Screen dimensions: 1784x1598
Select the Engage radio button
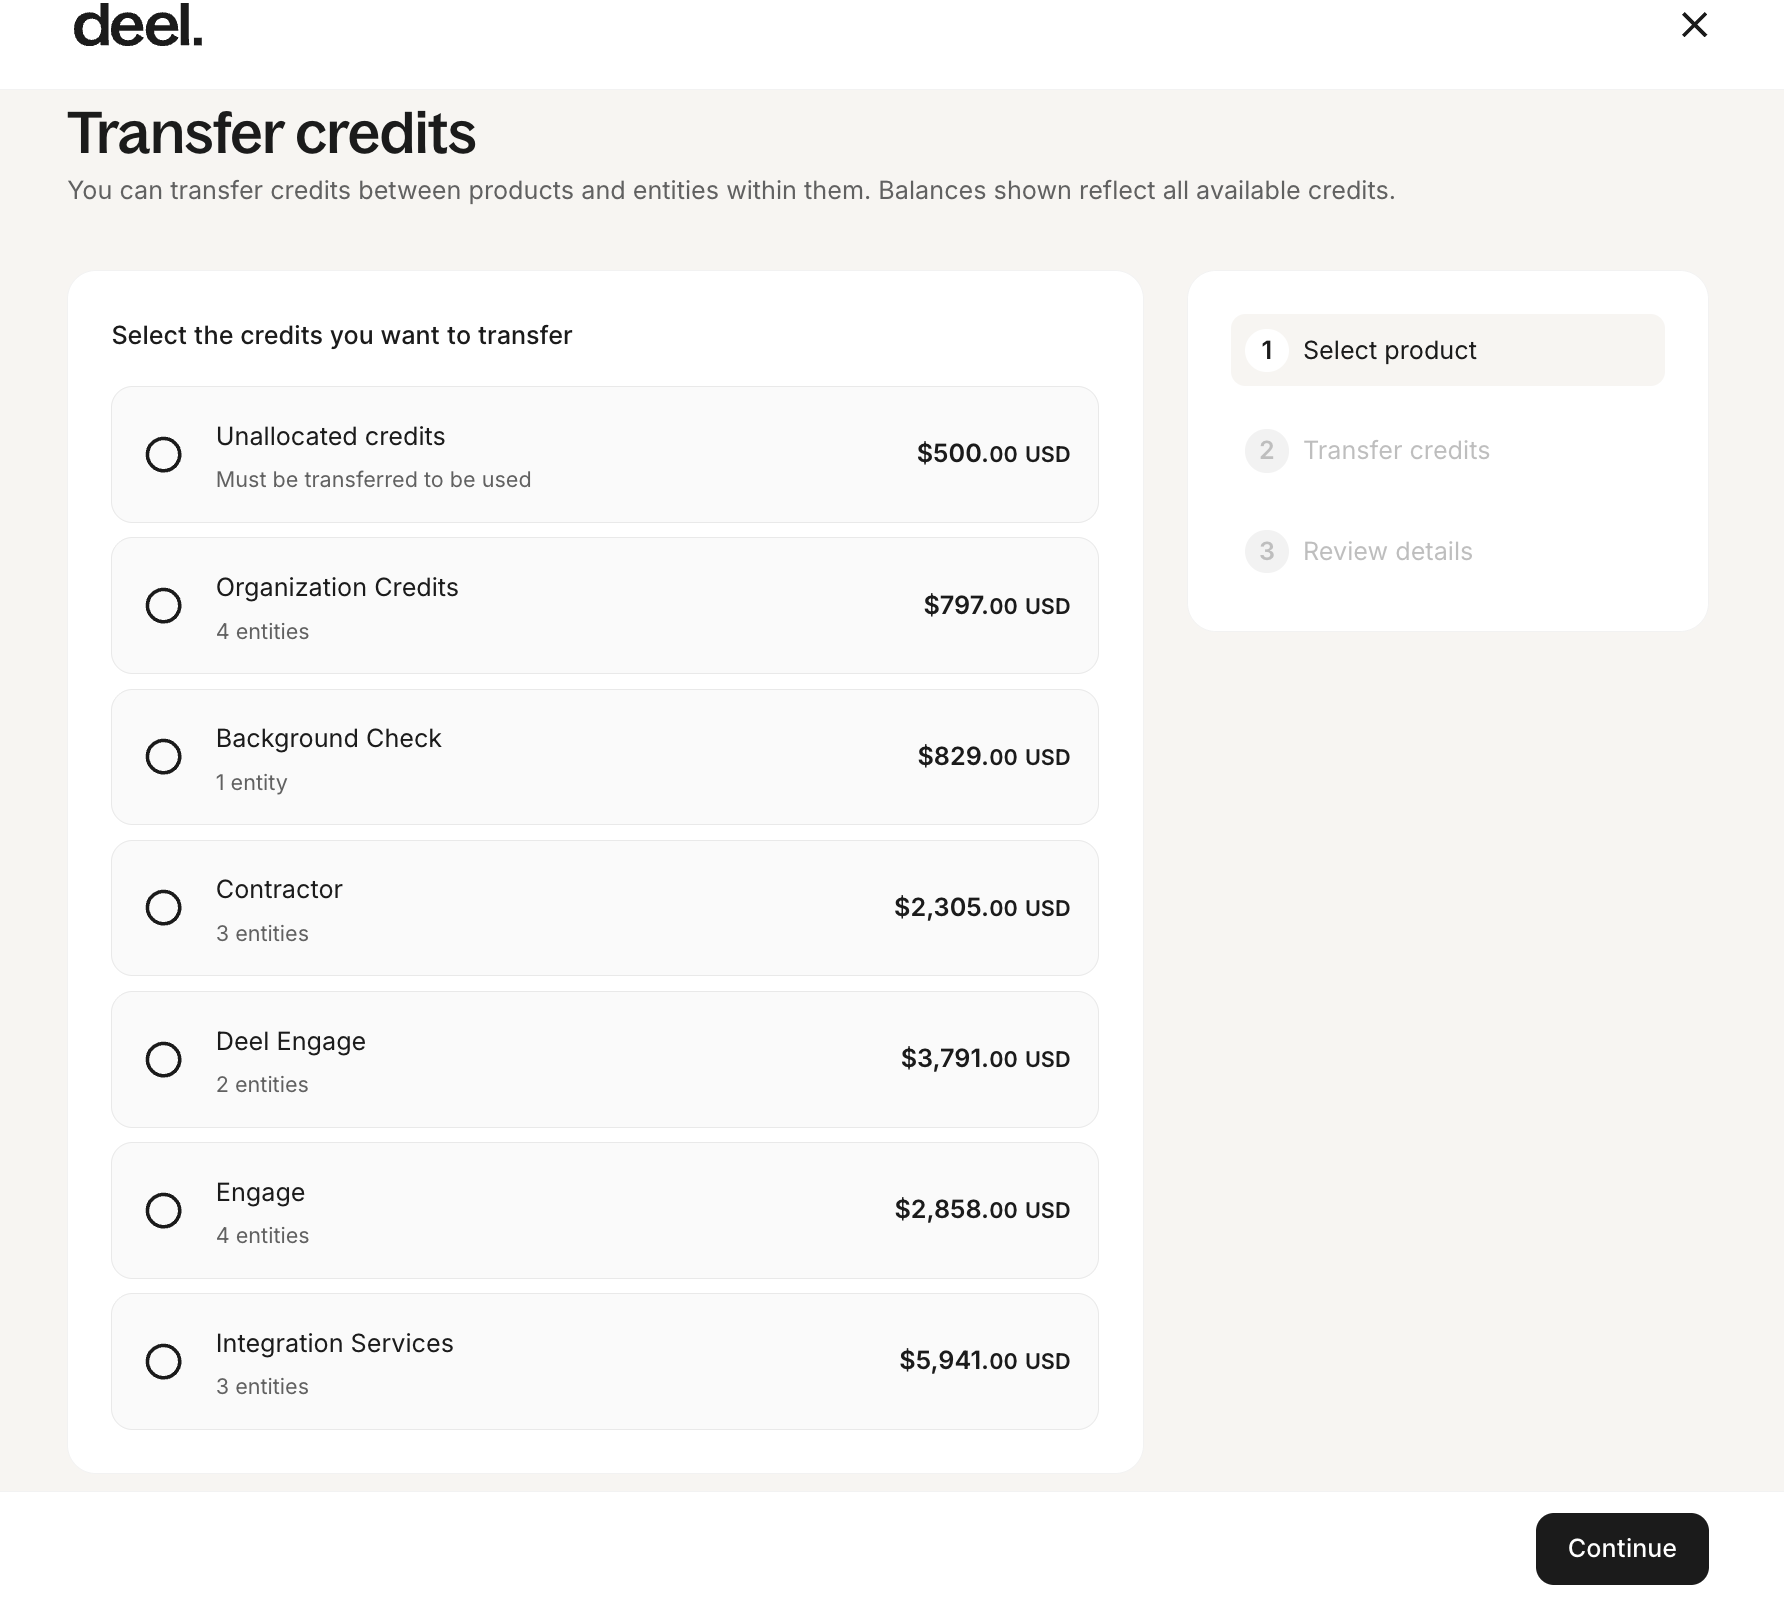coord(164,1211)
